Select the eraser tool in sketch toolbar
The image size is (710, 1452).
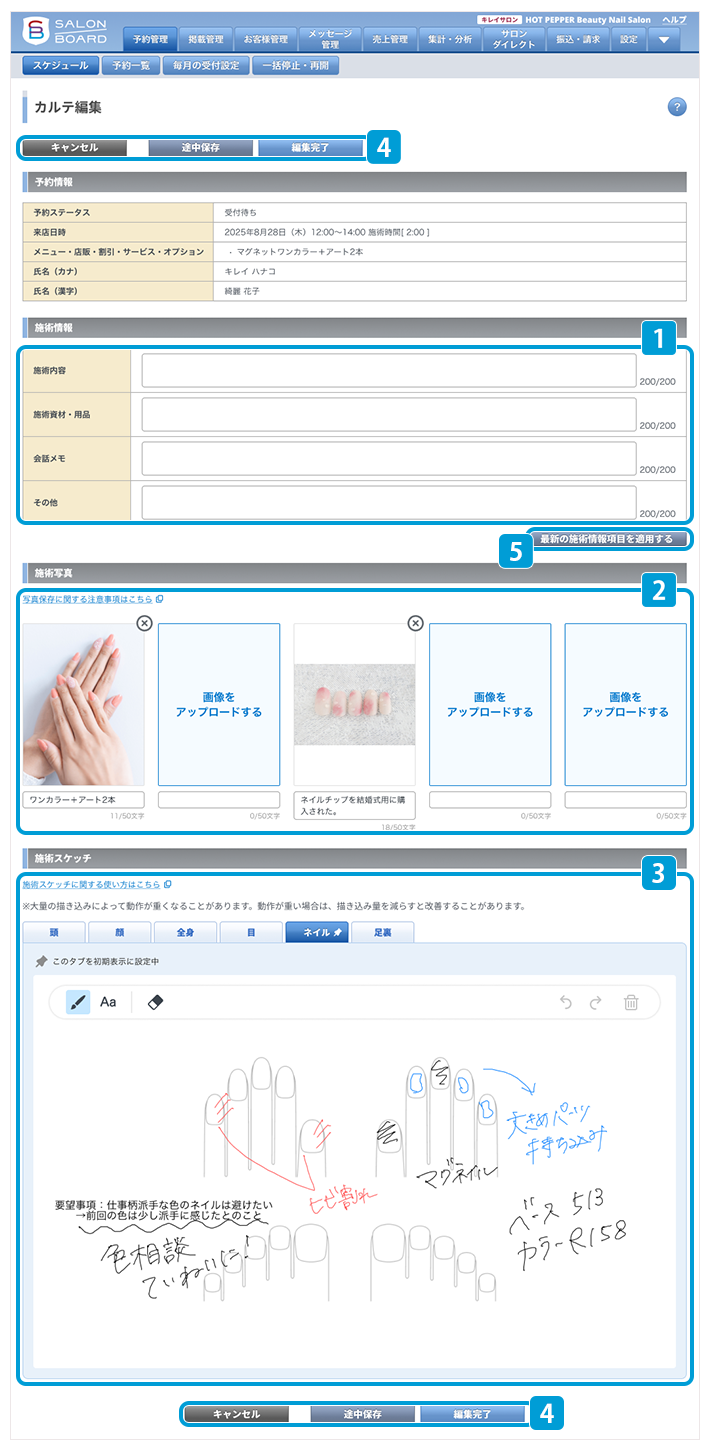point(154,1001)
